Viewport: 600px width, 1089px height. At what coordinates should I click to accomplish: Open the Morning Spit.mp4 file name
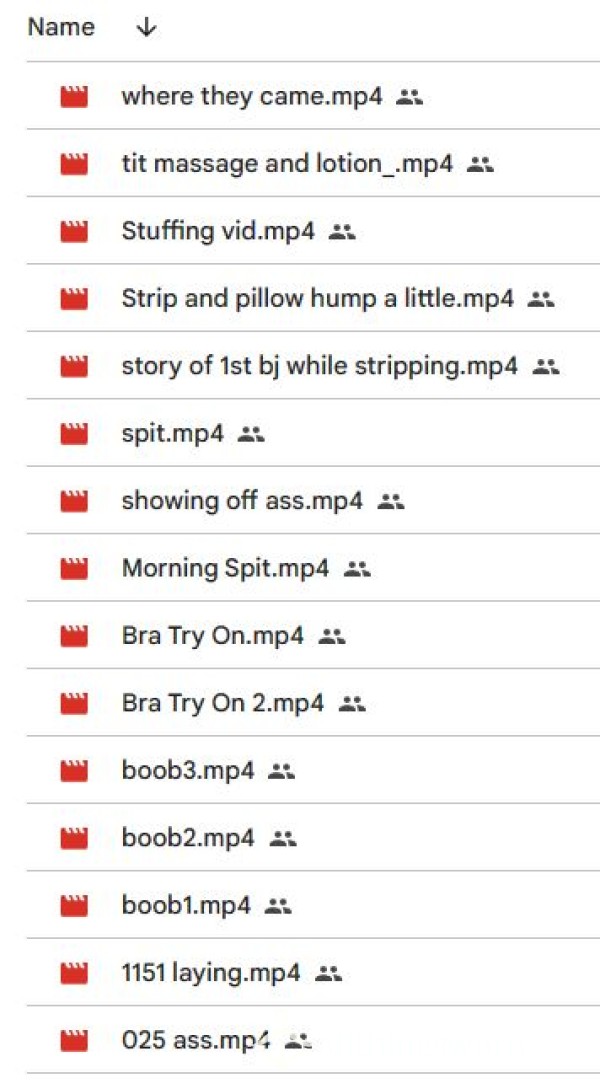225,569
